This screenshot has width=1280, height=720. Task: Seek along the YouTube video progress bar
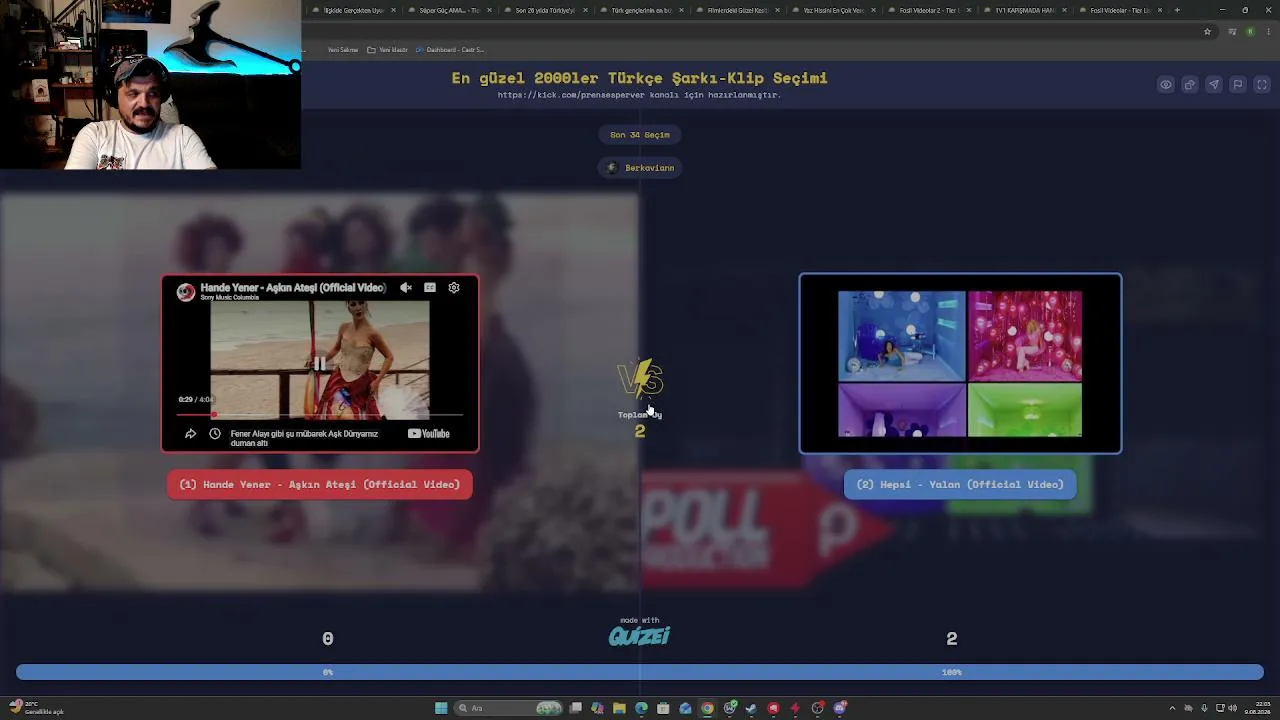click(320, 413)
